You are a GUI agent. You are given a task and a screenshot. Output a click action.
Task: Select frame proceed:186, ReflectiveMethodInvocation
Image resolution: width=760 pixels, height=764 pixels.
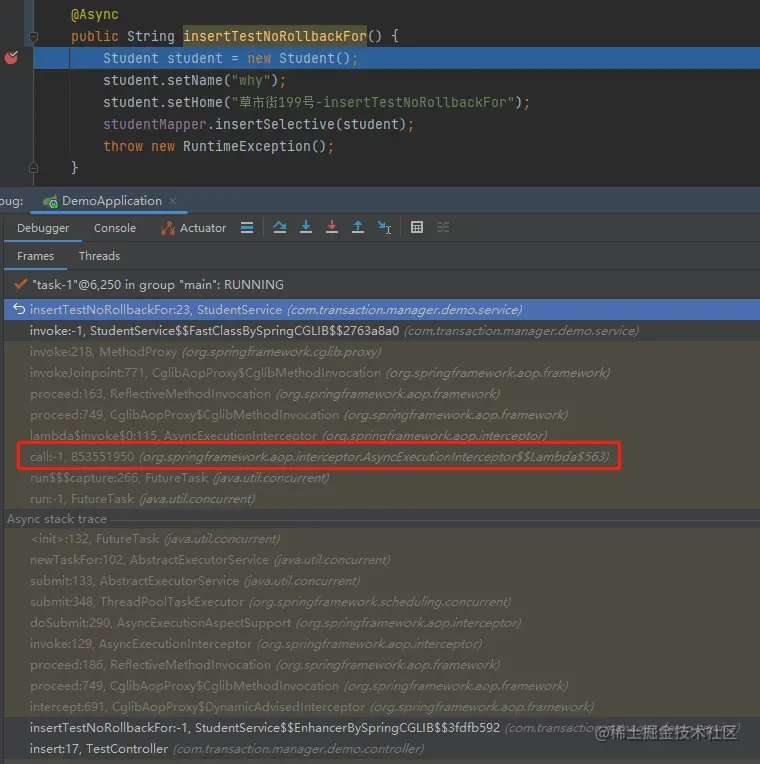[381, 665]
